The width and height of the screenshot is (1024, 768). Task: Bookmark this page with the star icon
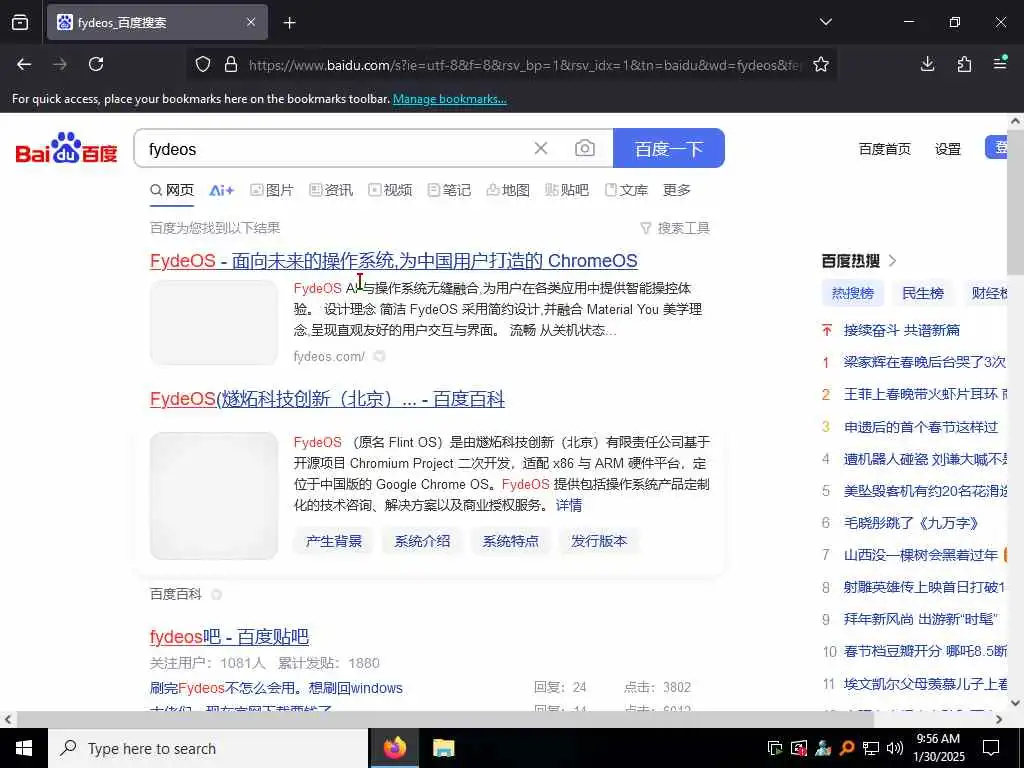point(821,64)
